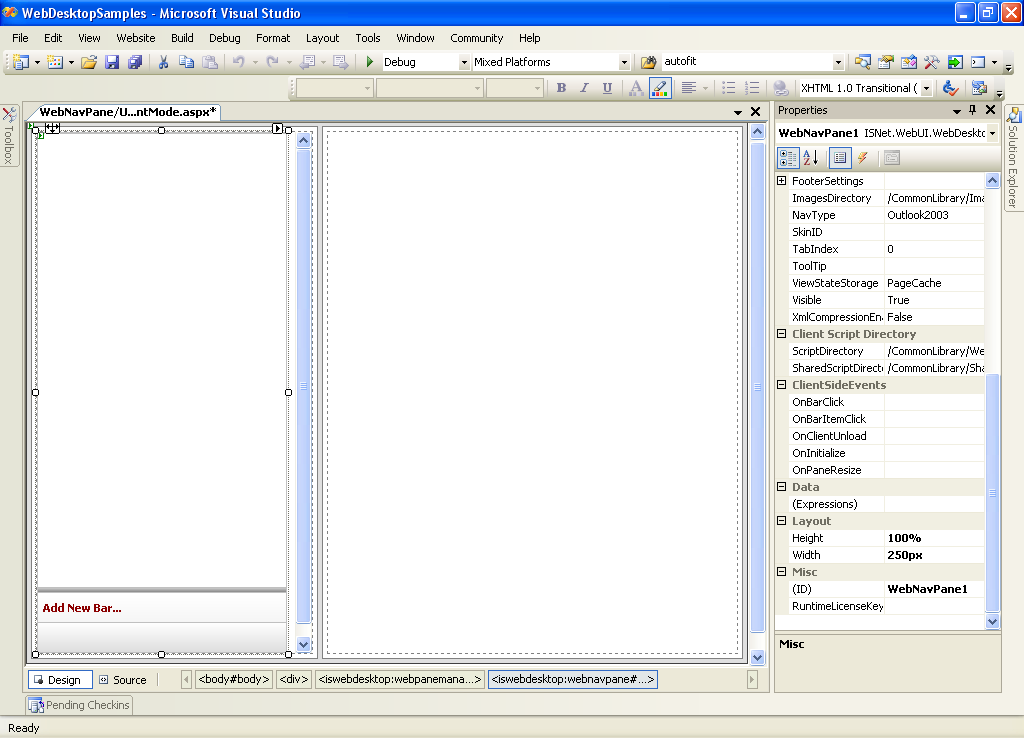Open the Website menu
Screen dimensions: 1024x738
[x=136, y=38]
